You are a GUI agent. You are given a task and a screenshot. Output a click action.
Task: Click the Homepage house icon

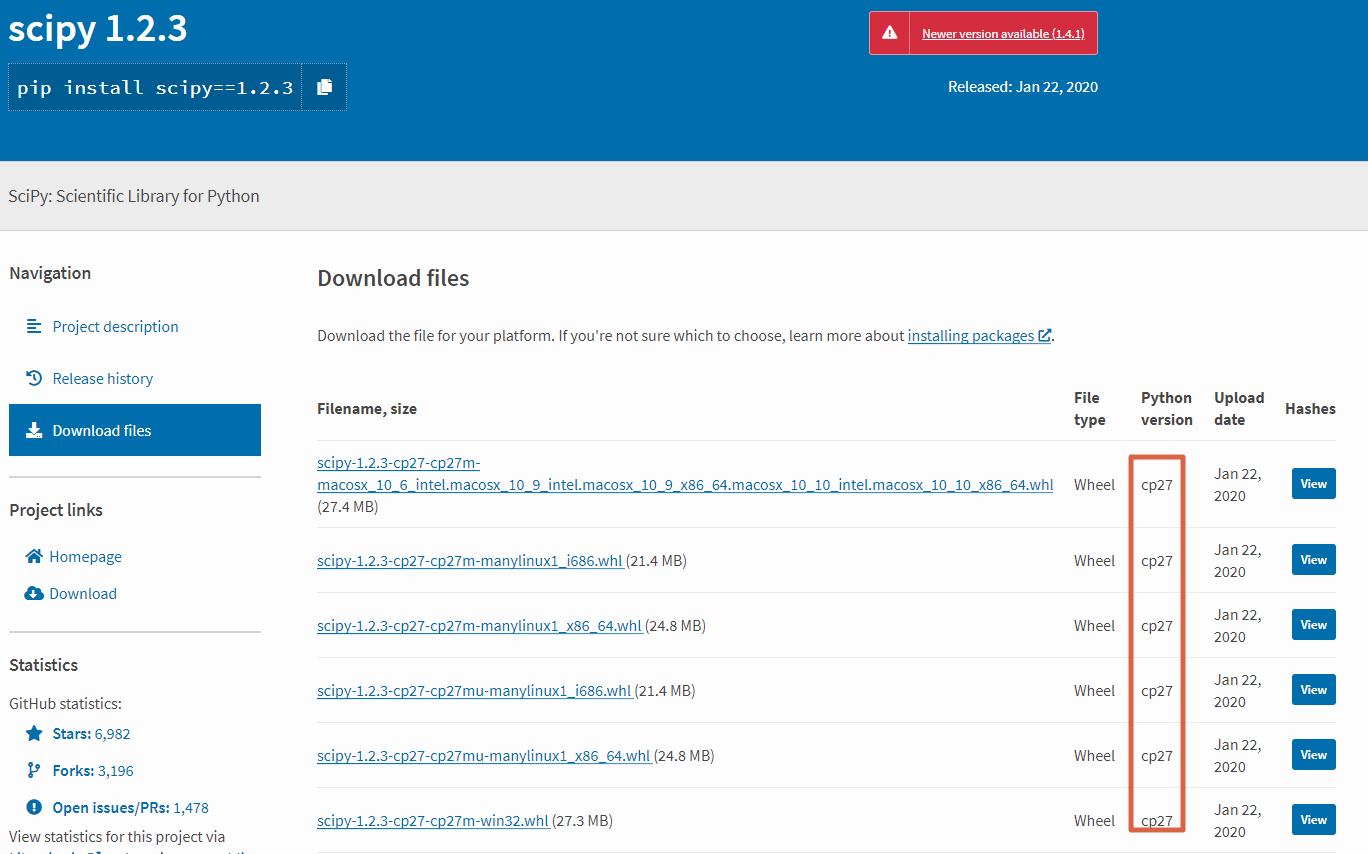tap(34, 556)
